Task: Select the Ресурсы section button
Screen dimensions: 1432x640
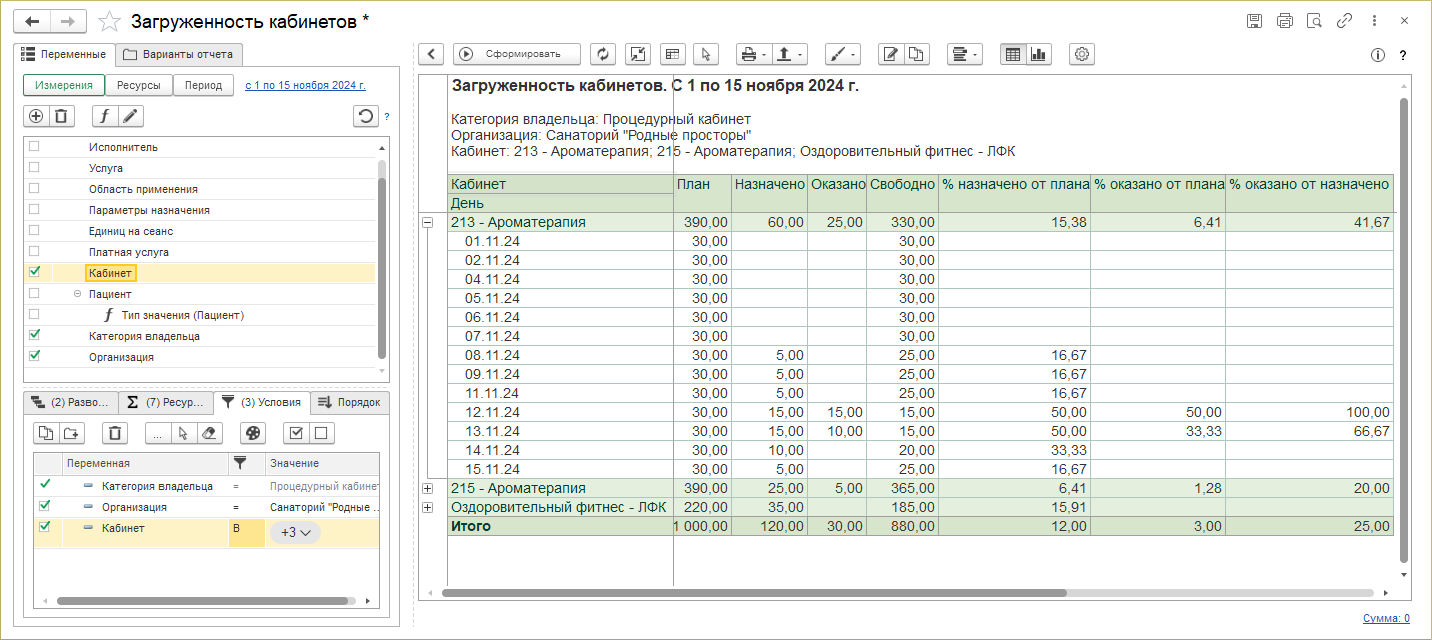Action: (139, 86)
